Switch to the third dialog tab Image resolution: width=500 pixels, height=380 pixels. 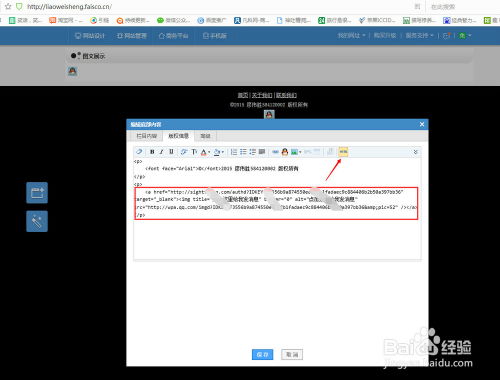click(205, 136)
